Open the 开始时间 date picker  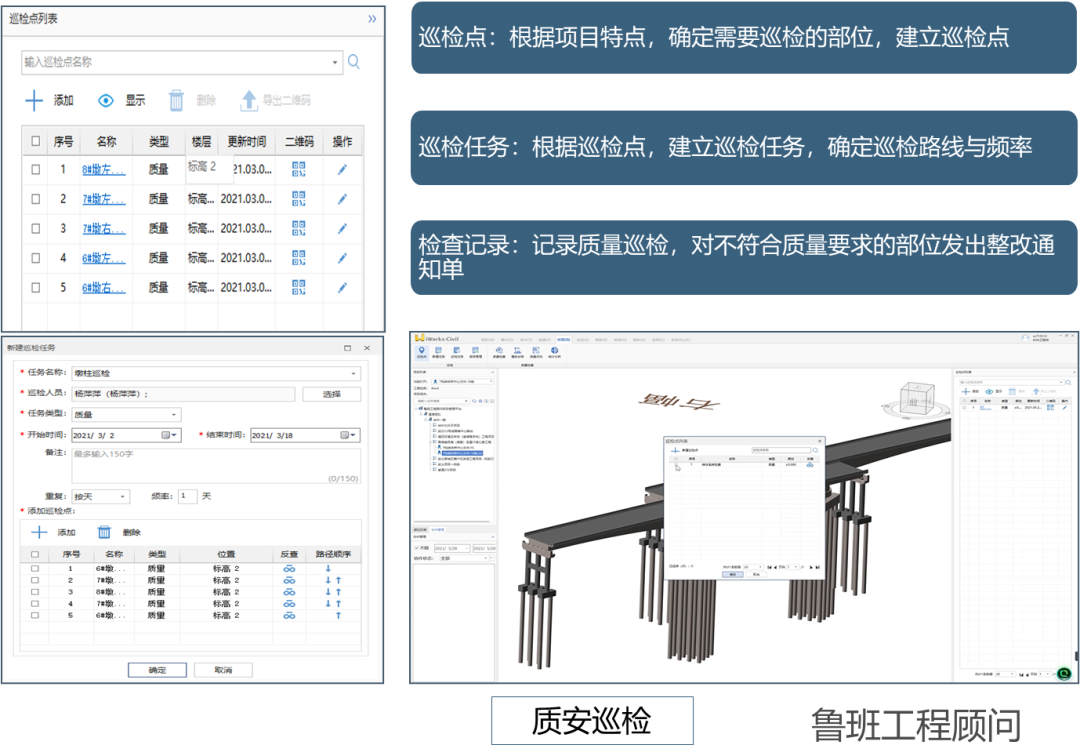tap(169, 435)
